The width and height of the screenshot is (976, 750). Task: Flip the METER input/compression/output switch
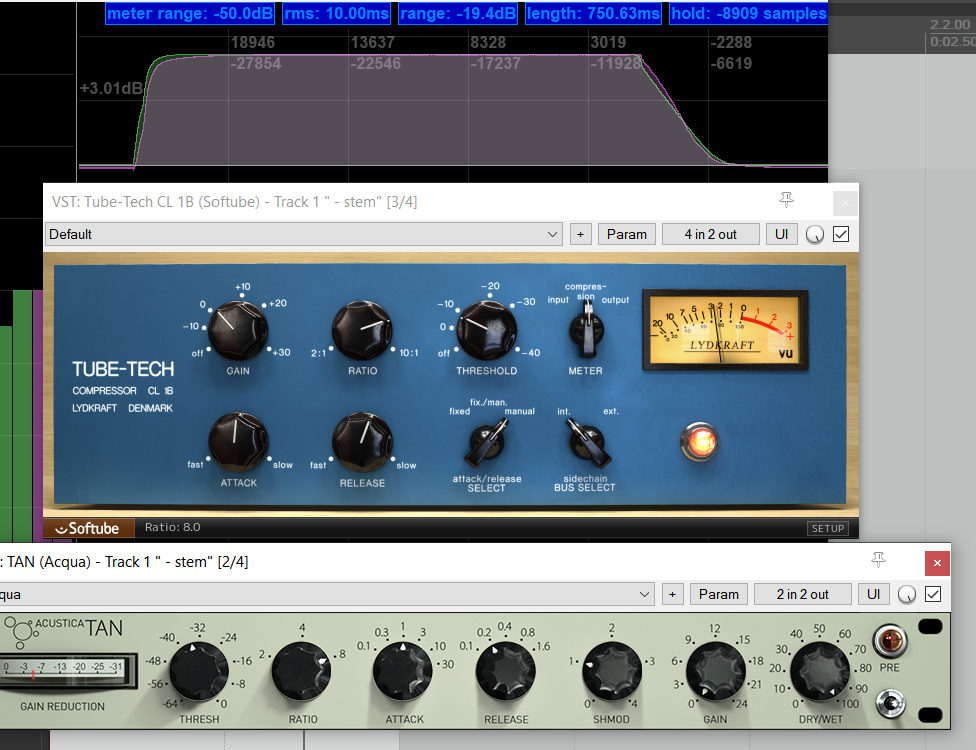pos(586,330)
